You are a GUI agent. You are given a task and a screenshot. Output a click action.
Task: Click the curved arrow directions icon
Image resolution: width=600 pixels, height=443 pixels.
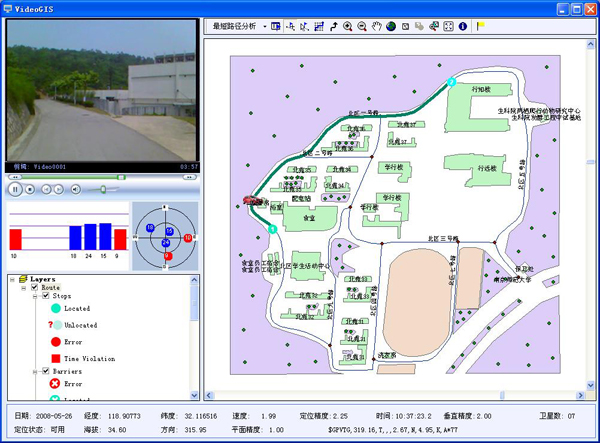(x=333, y=26)
